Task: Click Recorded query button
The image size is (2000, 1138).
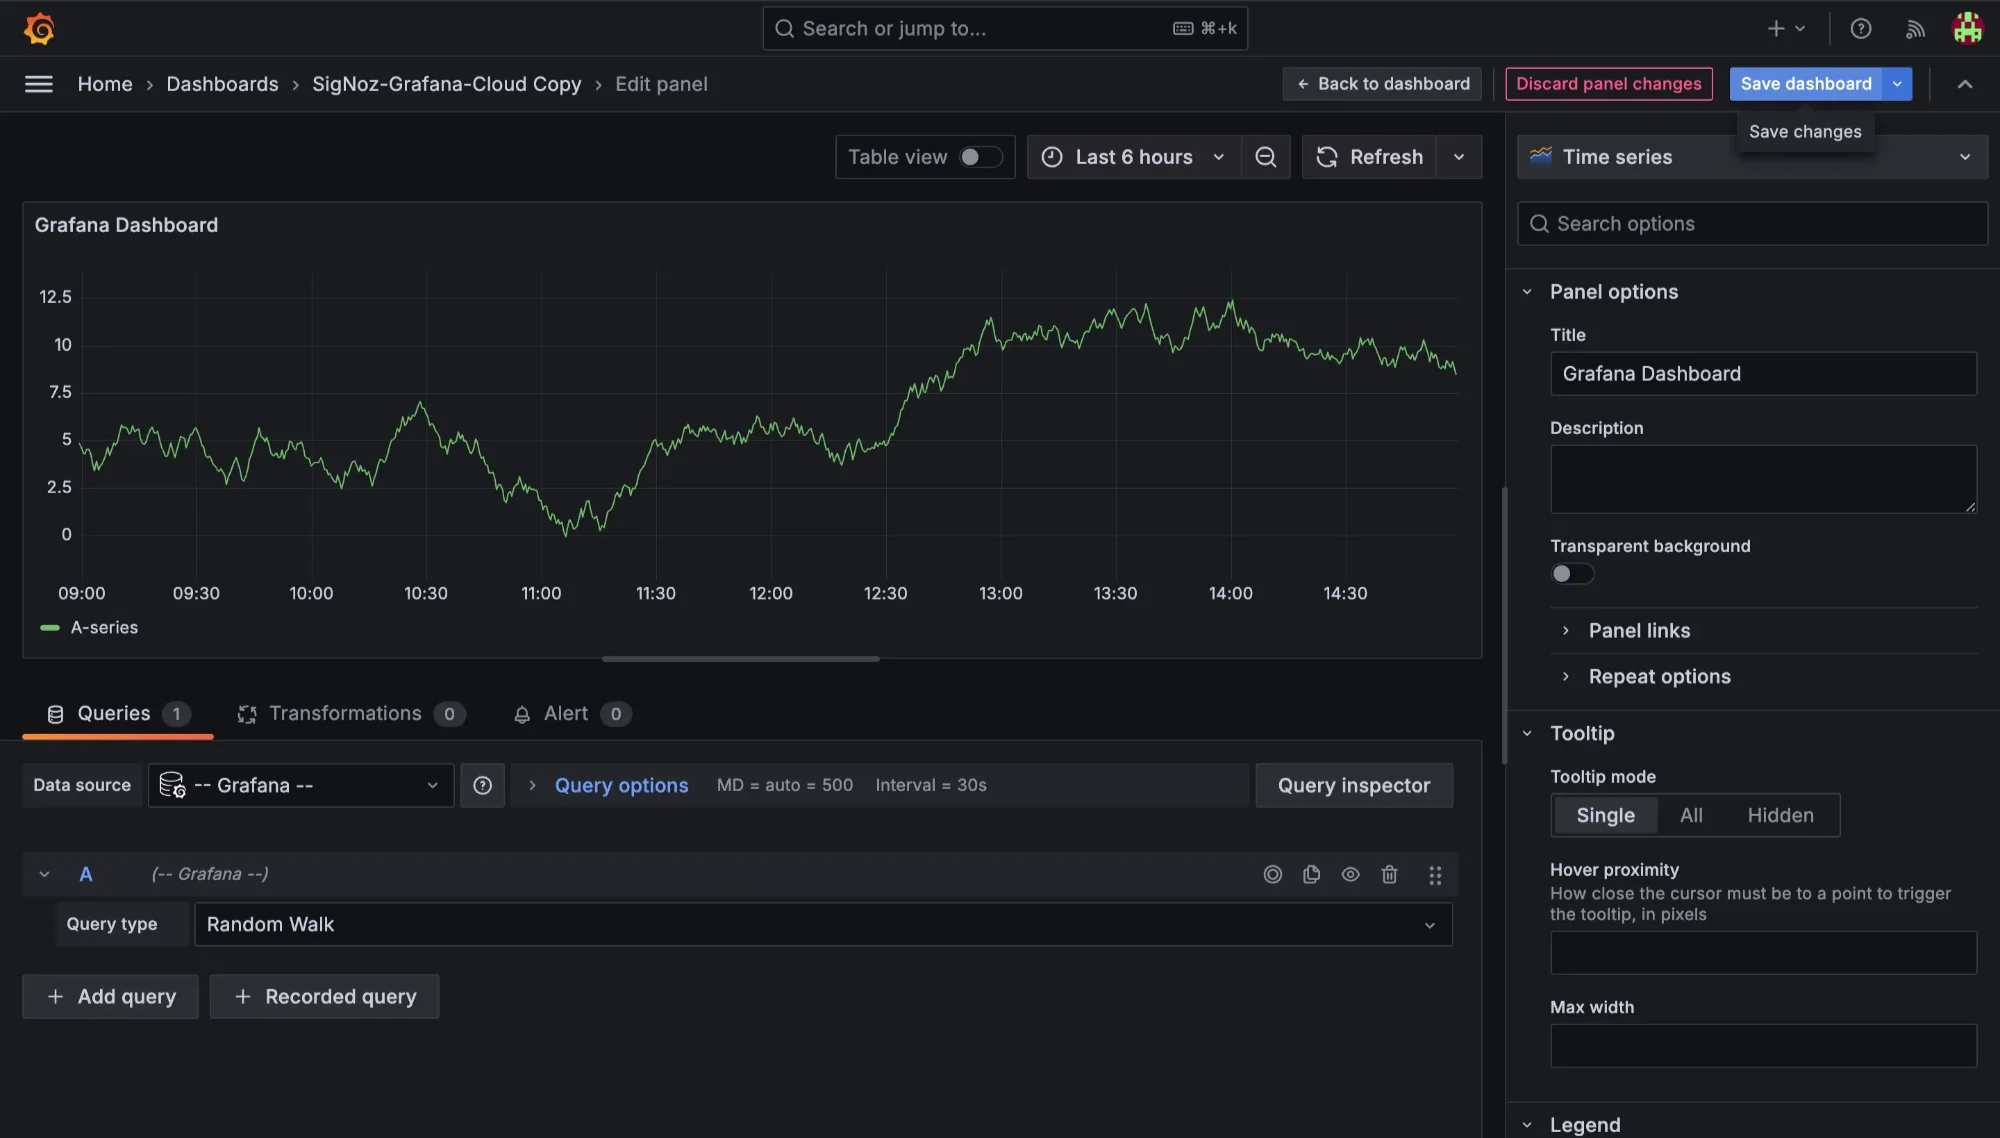Action: 324,997
